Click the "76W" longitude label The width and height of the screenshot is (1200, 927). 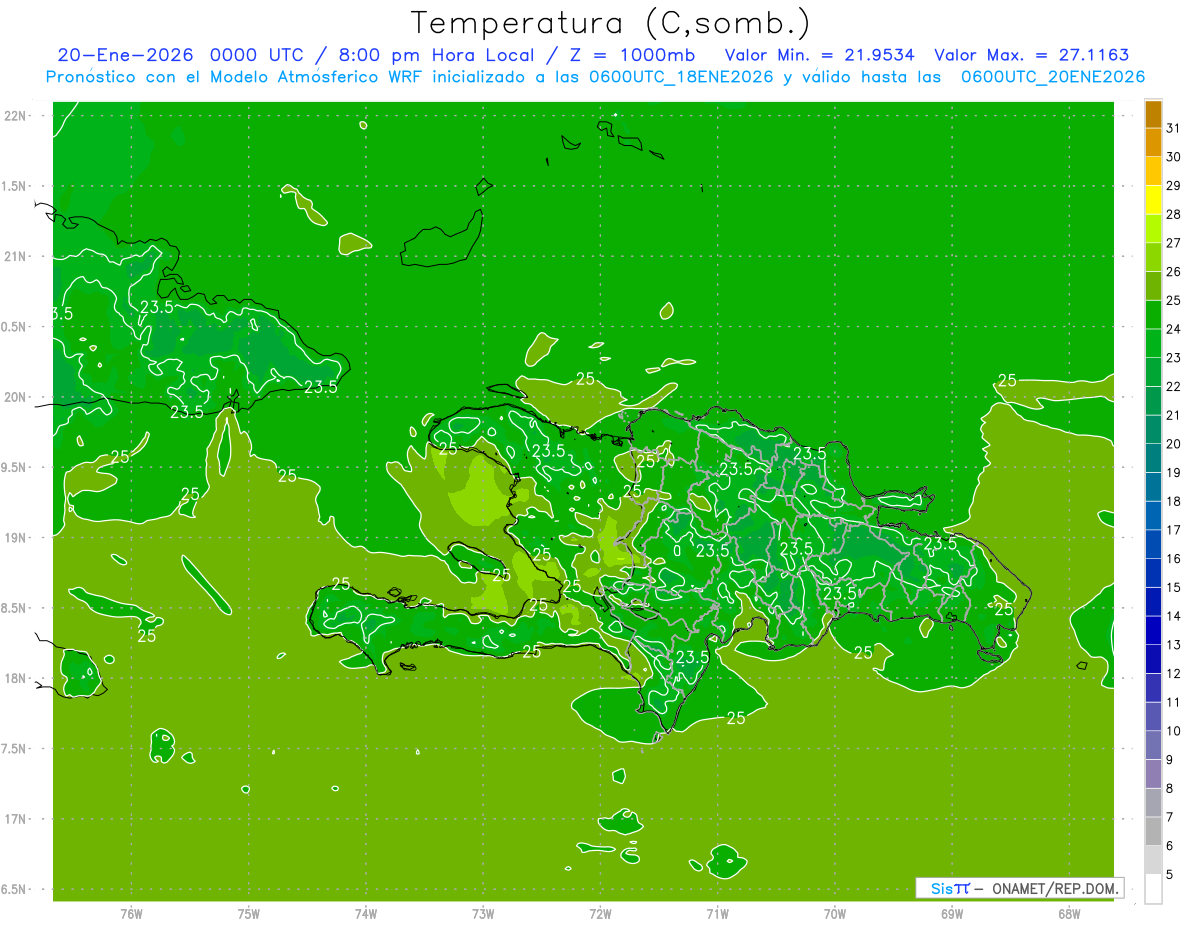(x=131, y=914)
